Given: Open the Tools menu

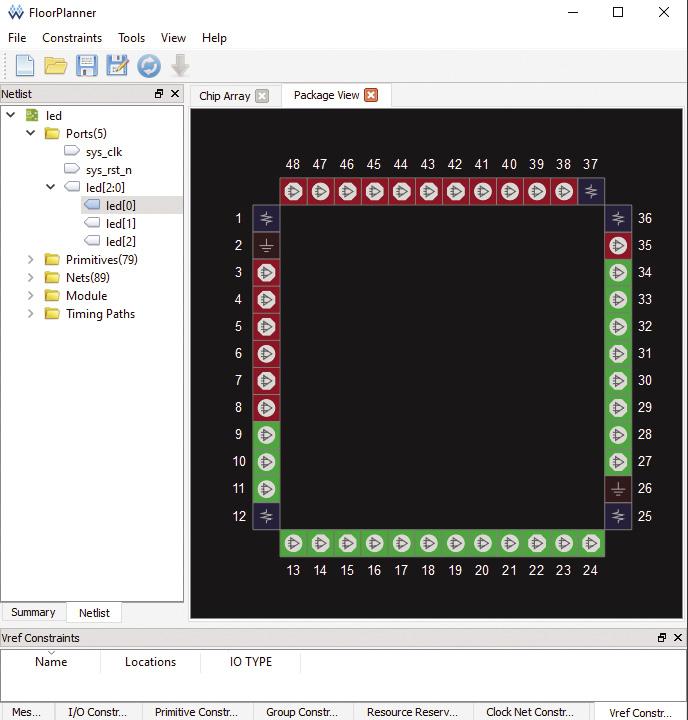Looking at the screenshot, I should point(131,38).
